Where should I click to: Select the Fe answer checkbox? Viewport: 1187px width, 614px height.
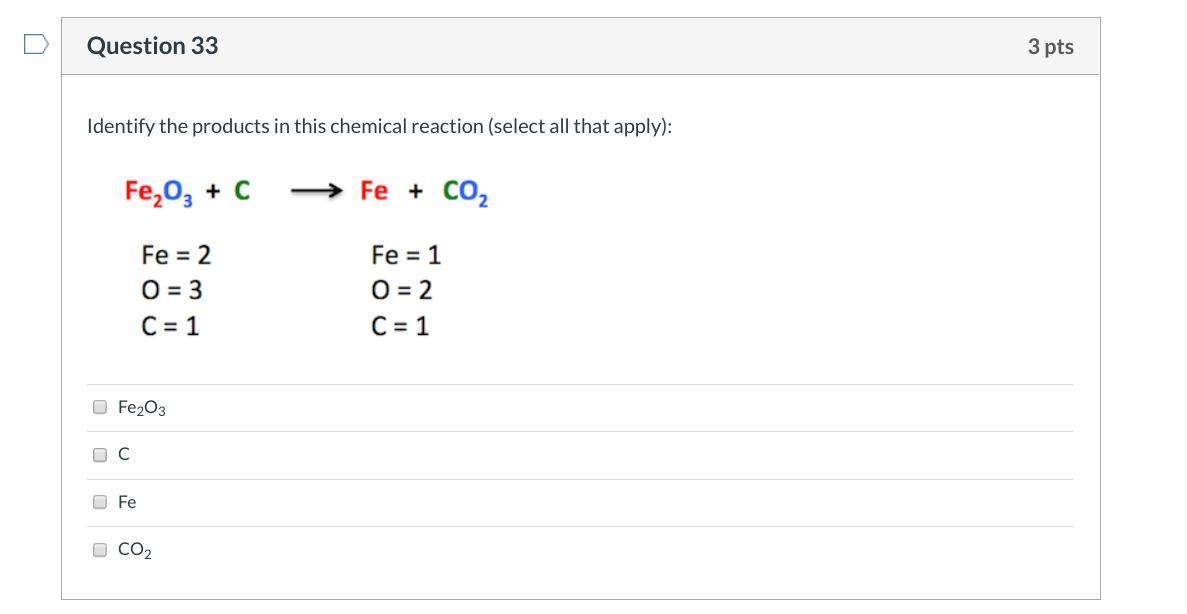pyautogui.click(x=100, y=502)
